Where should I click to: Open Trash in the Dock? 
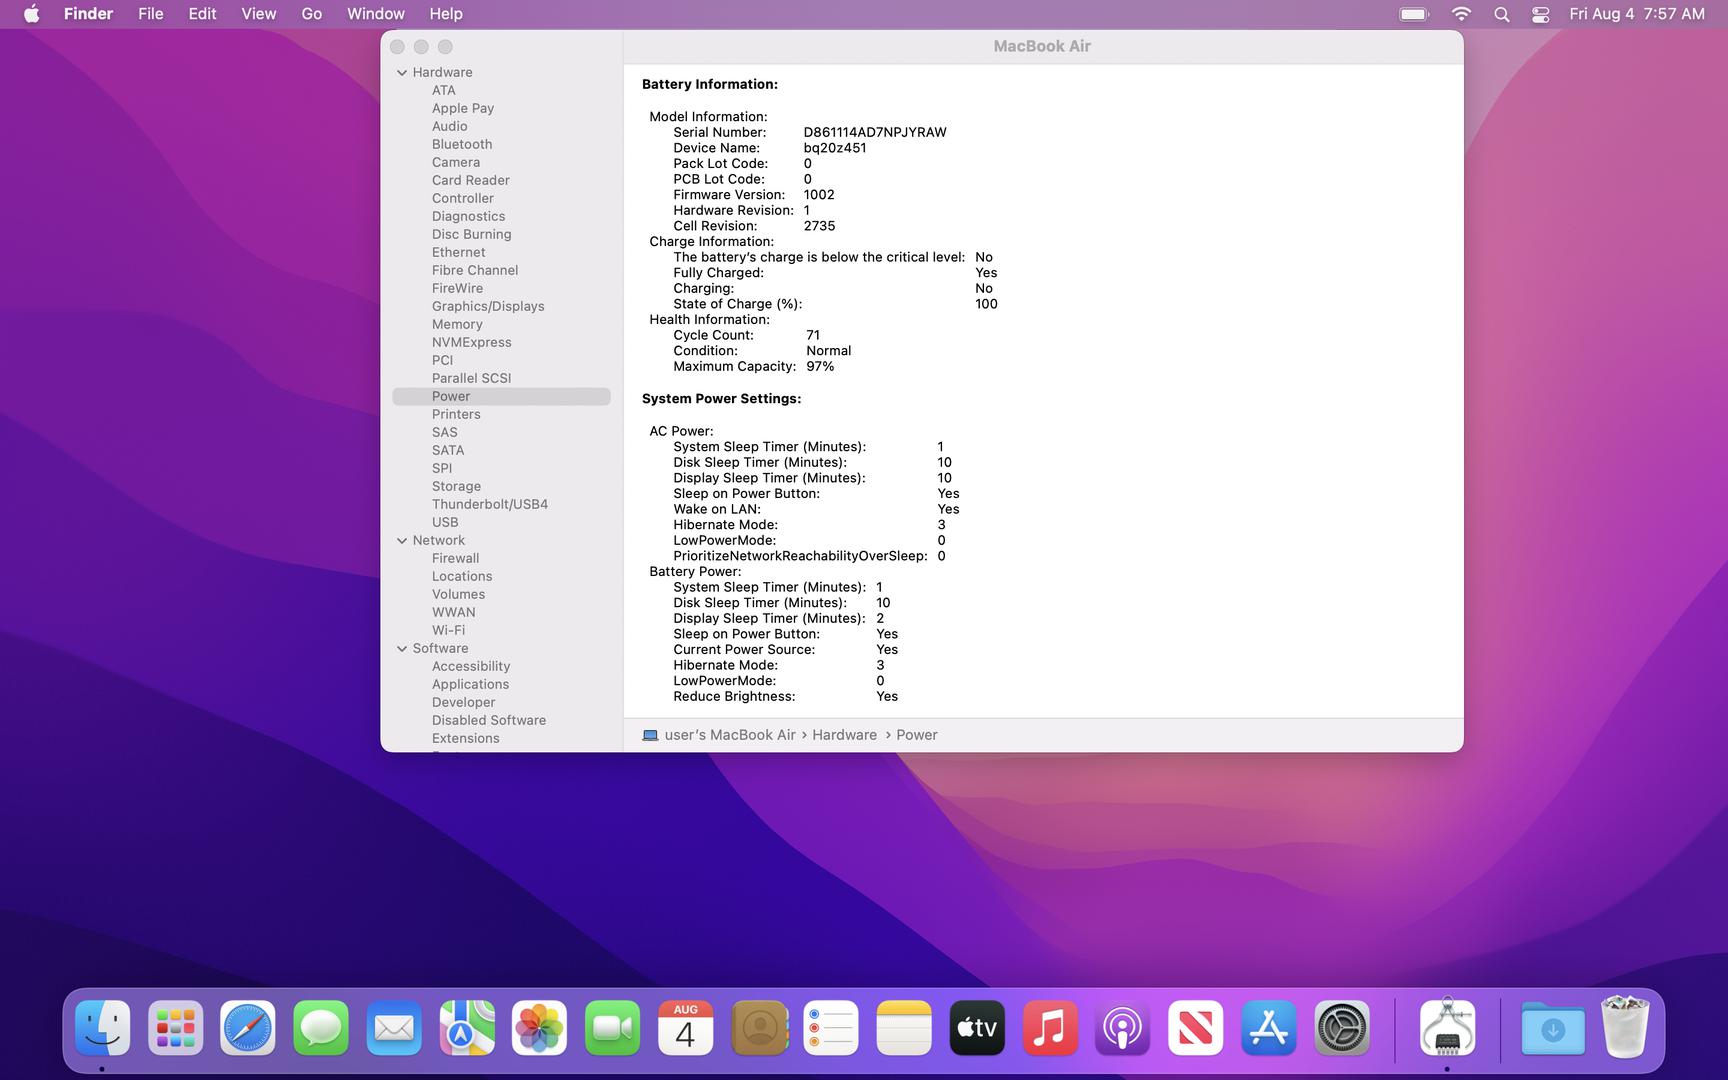pos(1625,1027)
